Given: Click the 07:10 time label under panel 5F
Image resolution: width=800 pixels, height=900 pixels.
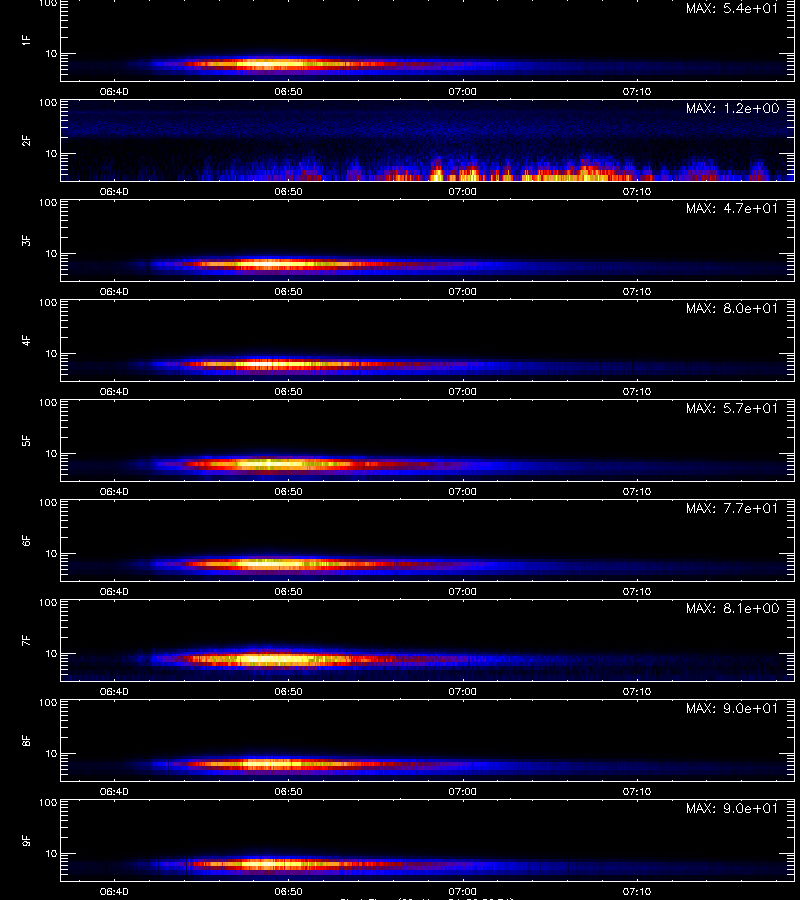Looking at the screenshot, I should click(x=637, y=491).
